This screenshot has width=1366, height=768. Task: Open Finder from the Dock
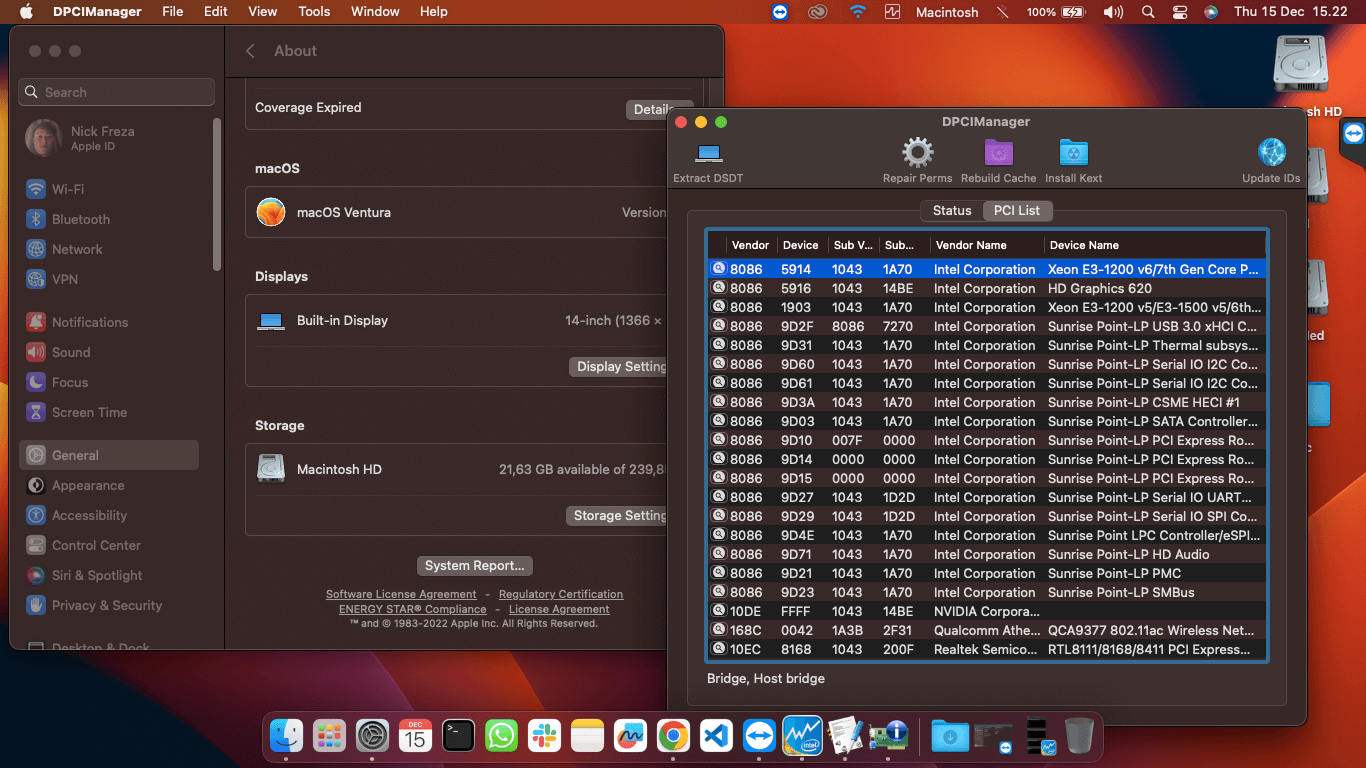[x=287, y=736]
